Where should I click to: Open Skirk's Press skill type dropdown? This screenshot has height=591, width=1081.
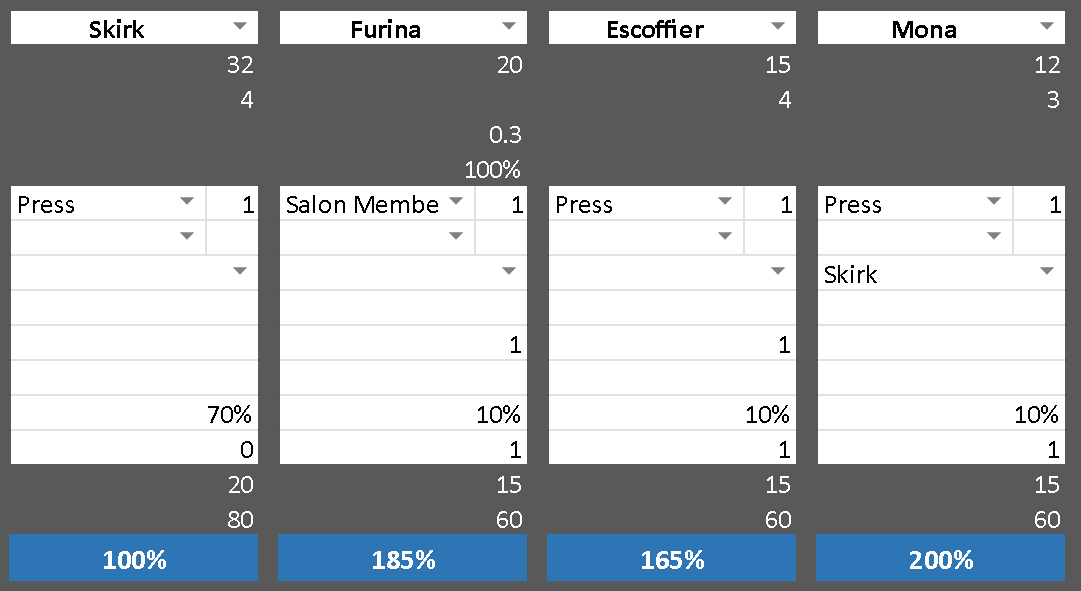(187, 203)
